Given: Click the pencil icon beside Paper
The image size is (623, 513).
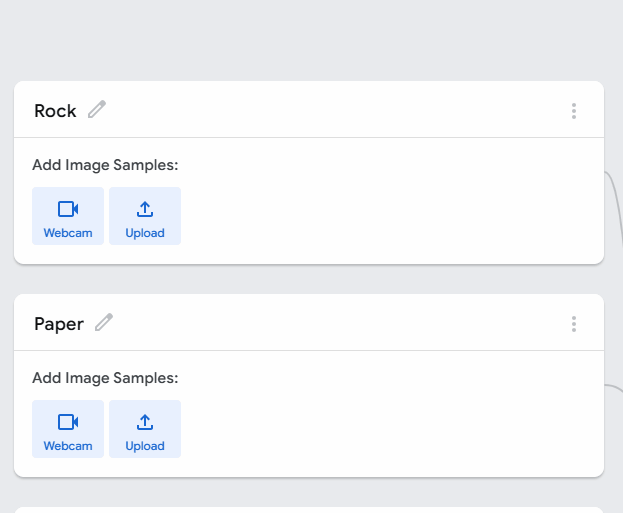Looking at the screenshot, I should coord(104,323).
